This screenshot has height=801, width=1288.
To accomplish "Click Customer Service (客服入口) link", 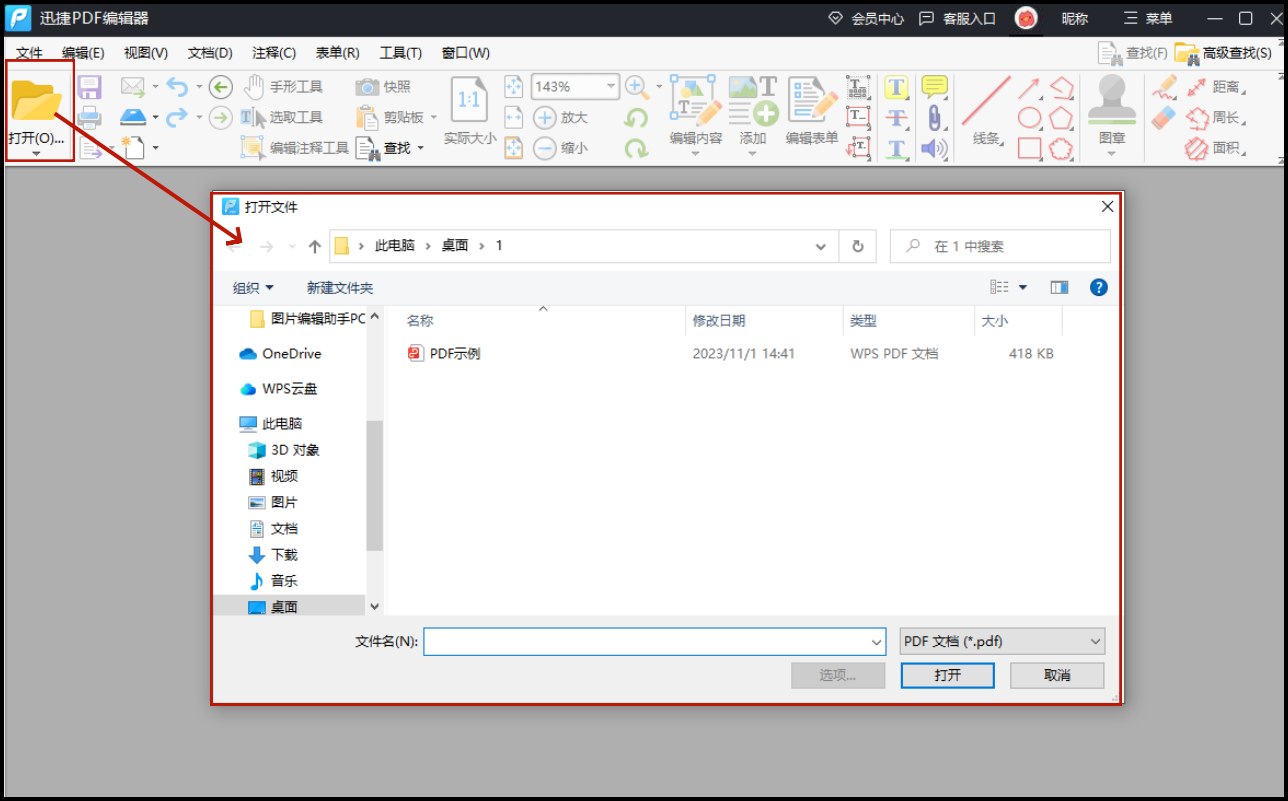I will [x=957, y=19].
